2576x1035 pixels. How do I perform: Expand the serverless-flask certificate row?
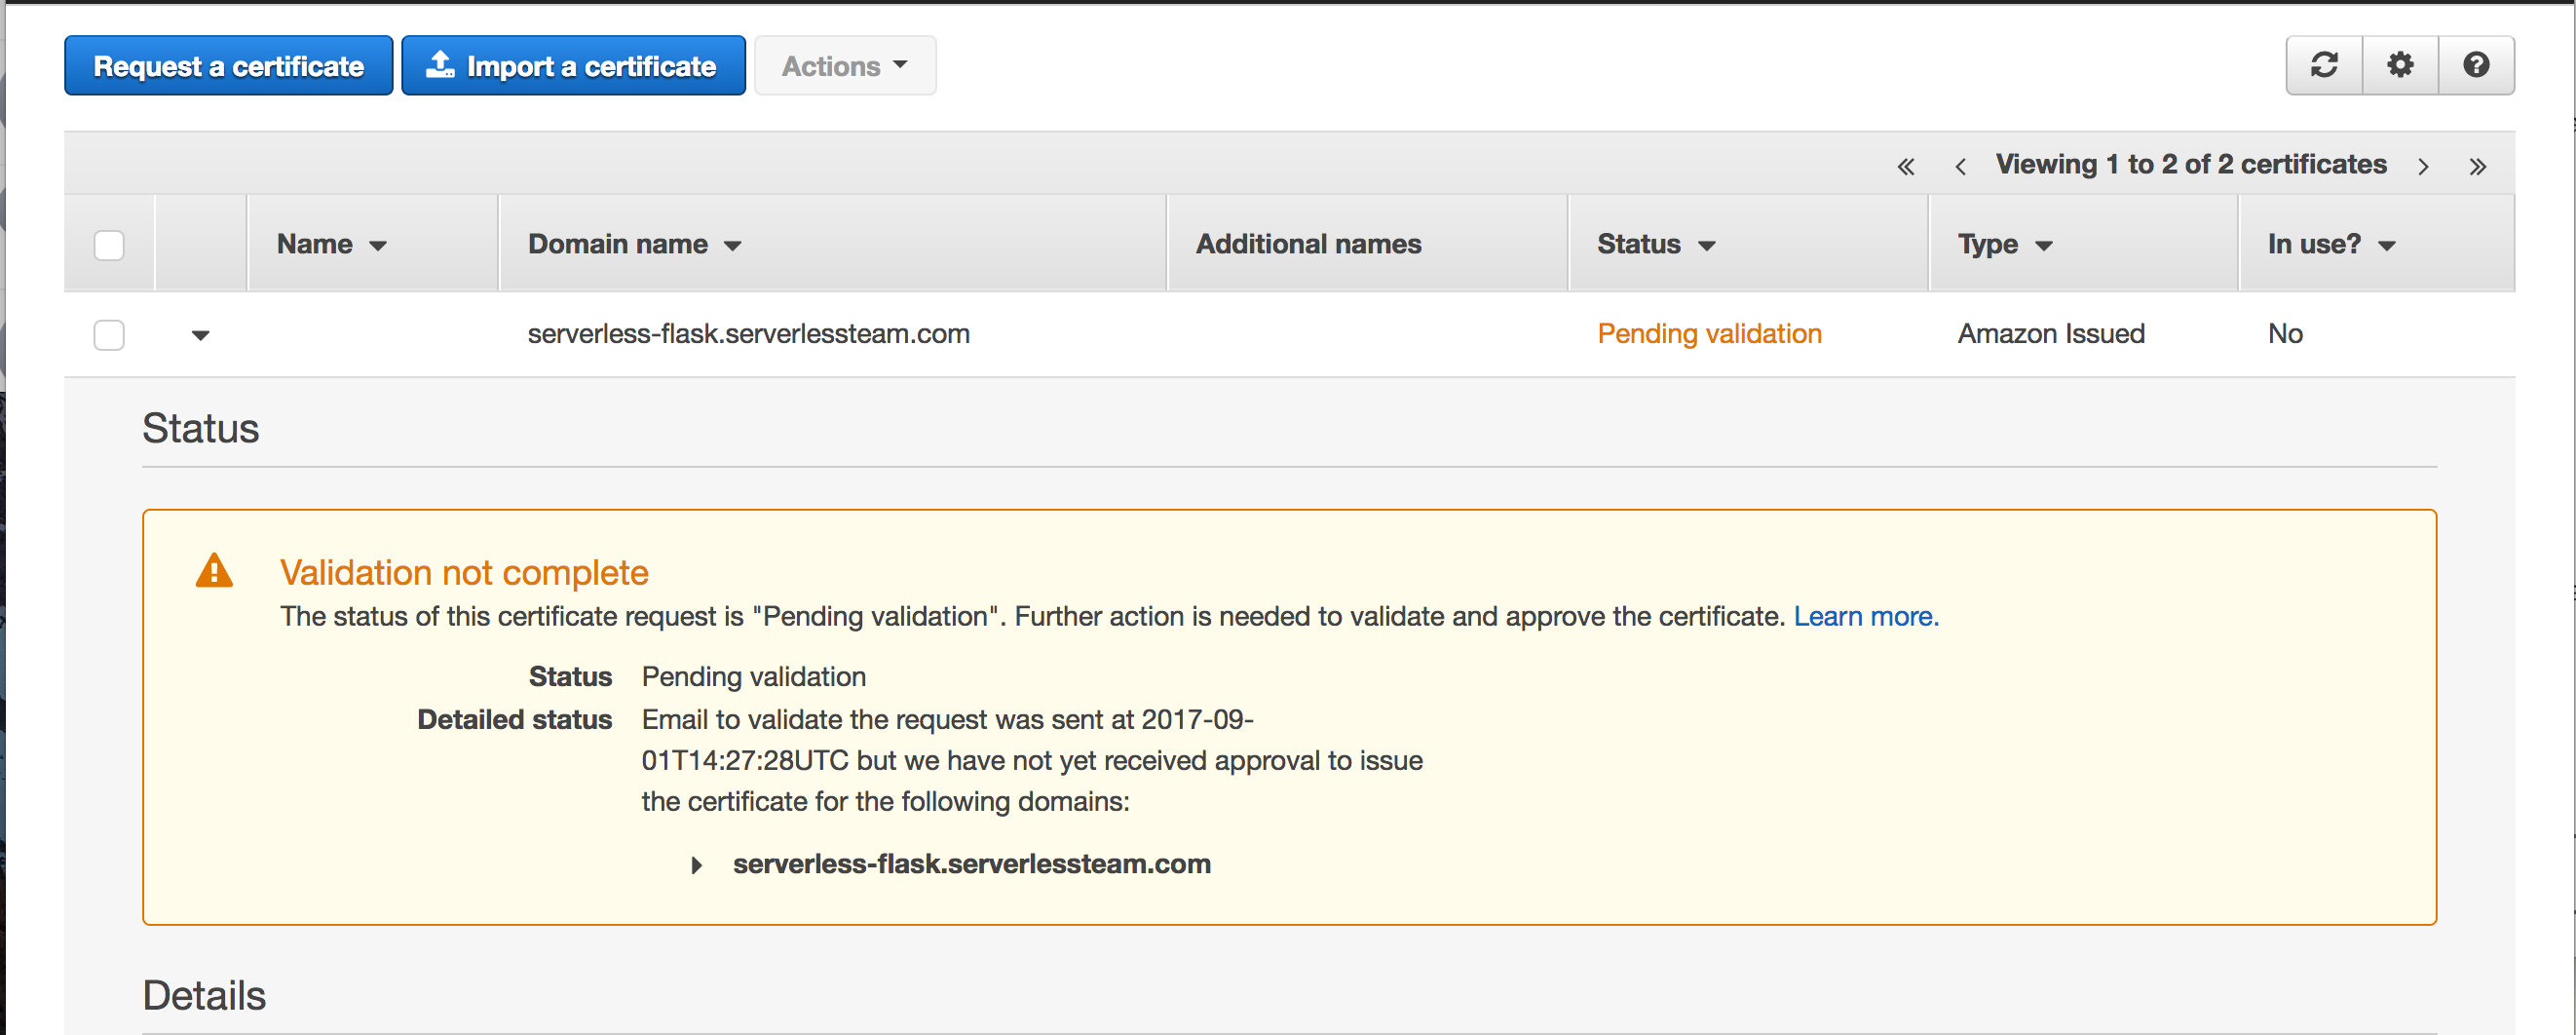tap(200, 336)
